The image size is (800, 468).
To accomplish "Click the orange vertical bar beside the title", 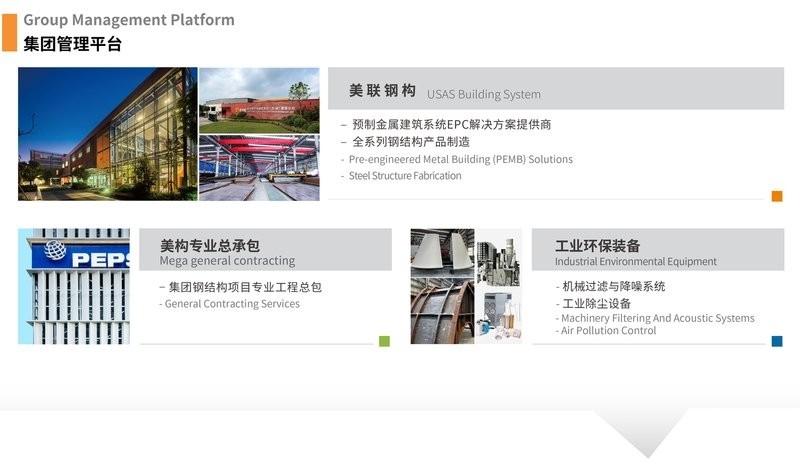I will point(10,32).
